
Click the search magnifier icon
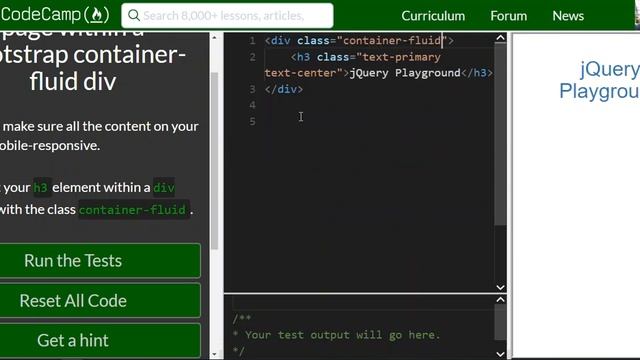[133, 16]
